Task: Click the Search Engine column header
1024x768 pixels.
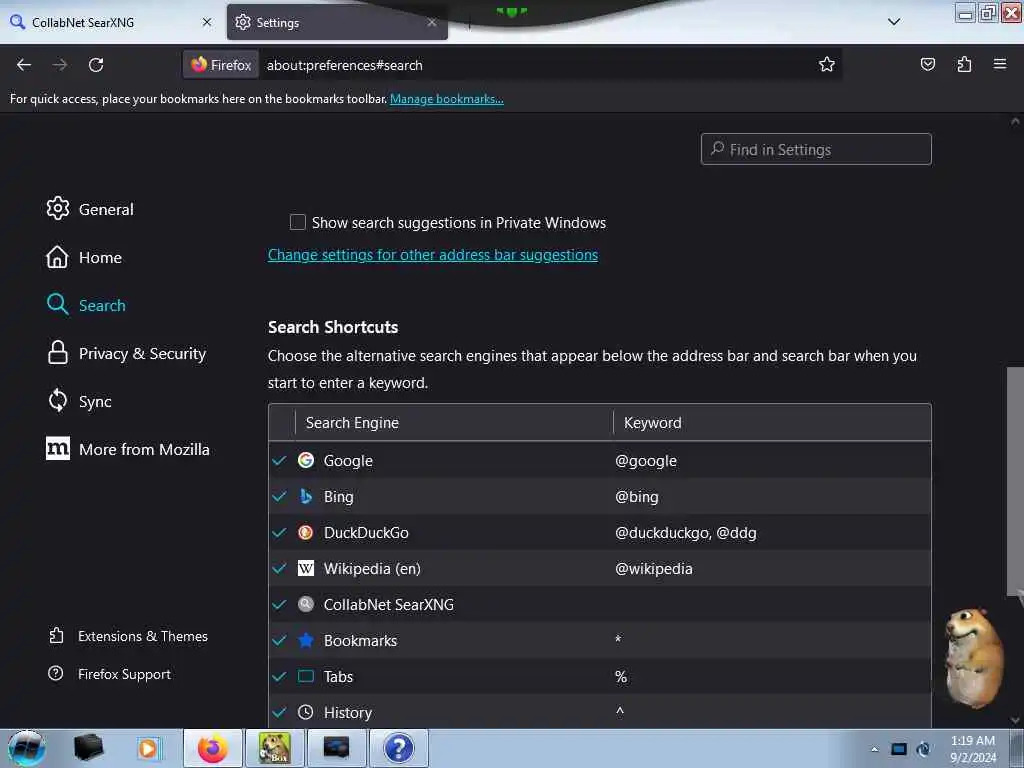Action: pyautogui.click(x=455, y=423)
